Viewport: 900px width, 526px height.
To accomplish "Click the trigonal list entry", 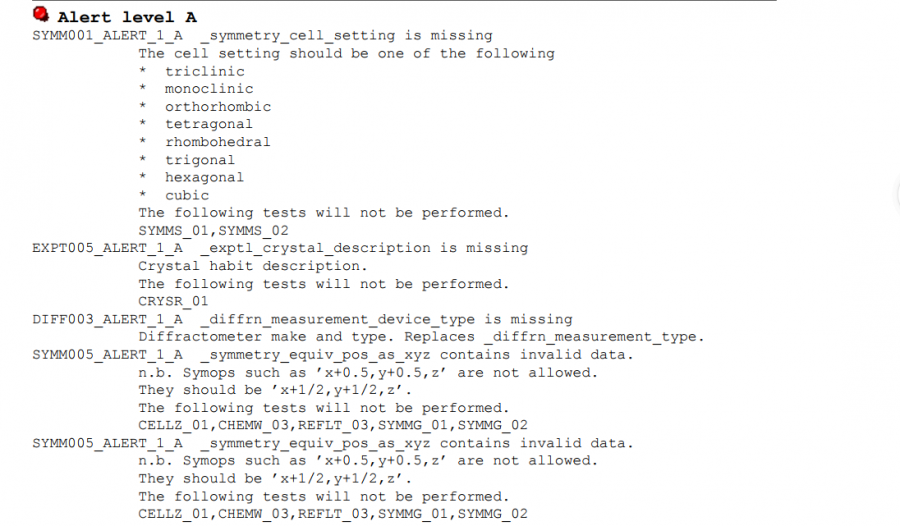I will [200, 160].
